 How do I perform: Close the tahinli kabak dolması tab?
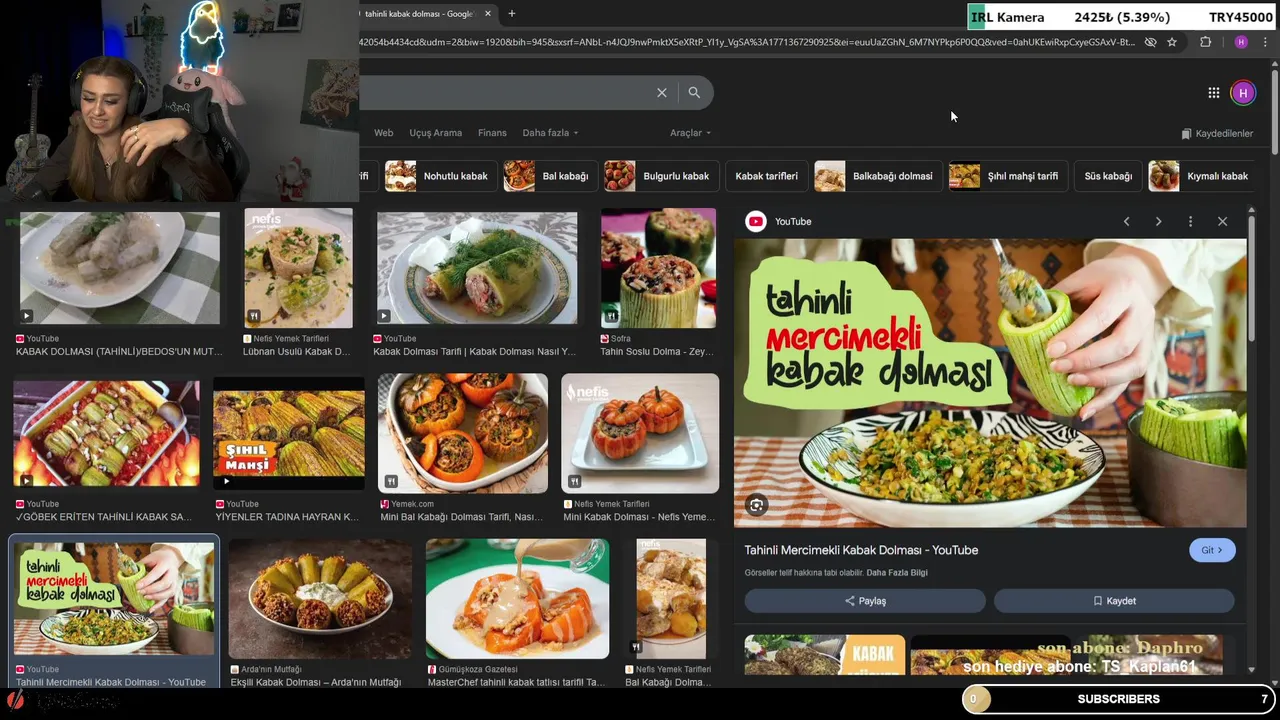[488, 14]
